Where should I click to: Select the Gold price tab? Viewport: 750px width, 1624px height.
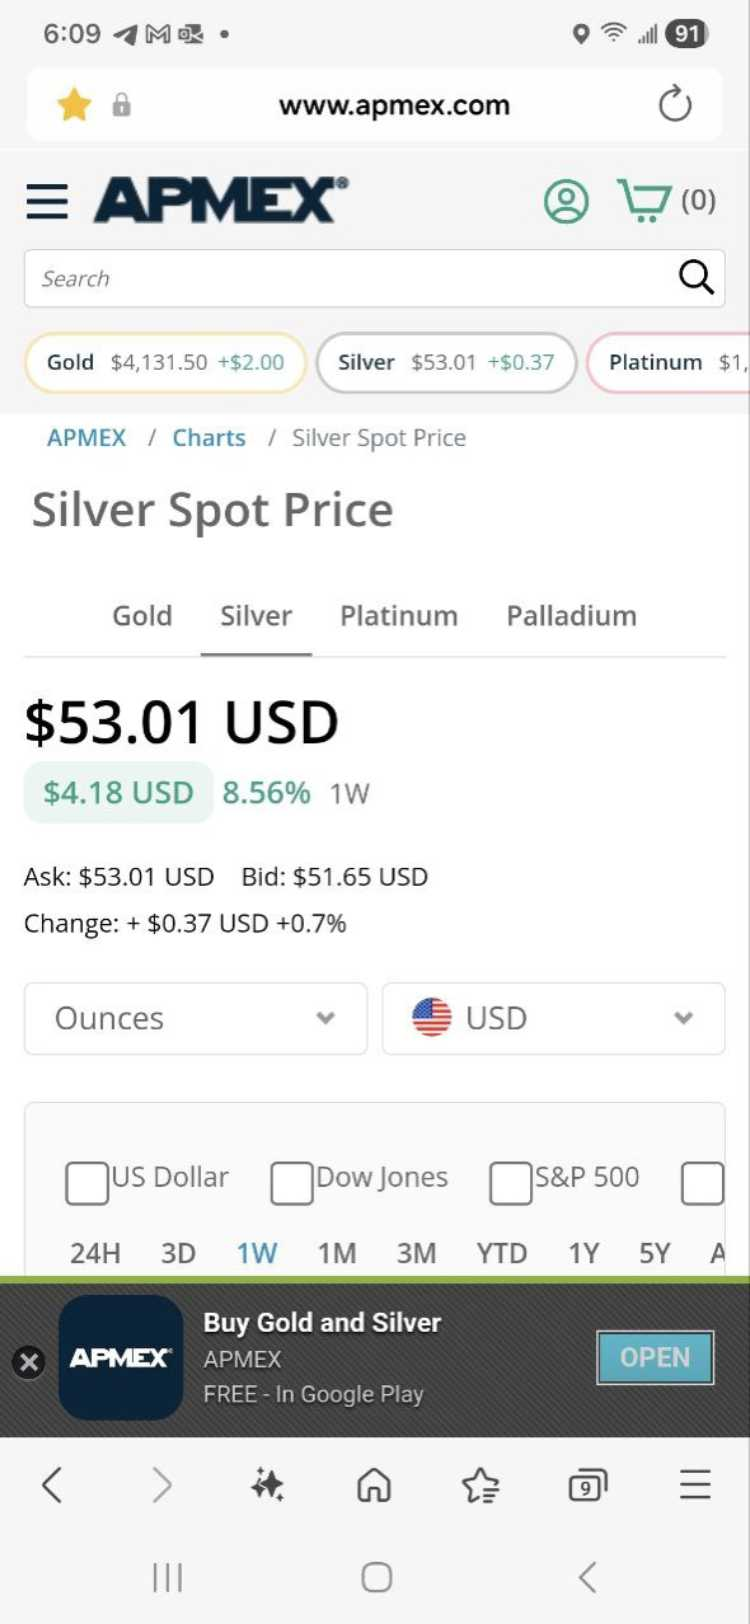[142, 616]
